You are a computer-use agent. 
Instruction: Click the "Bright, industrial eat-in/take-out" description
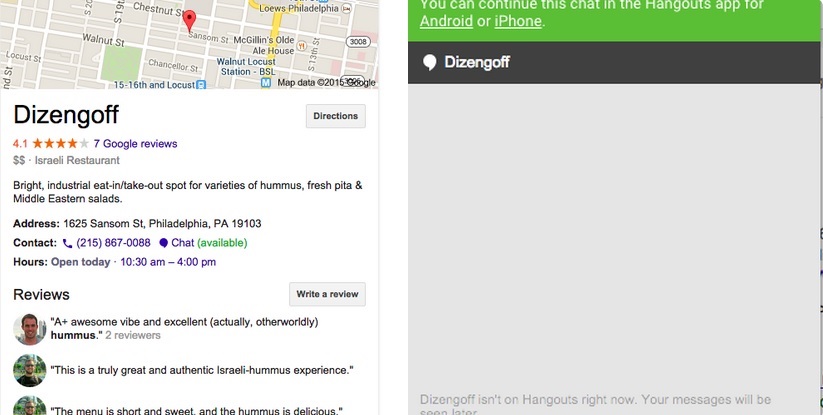tap(187, 192)
